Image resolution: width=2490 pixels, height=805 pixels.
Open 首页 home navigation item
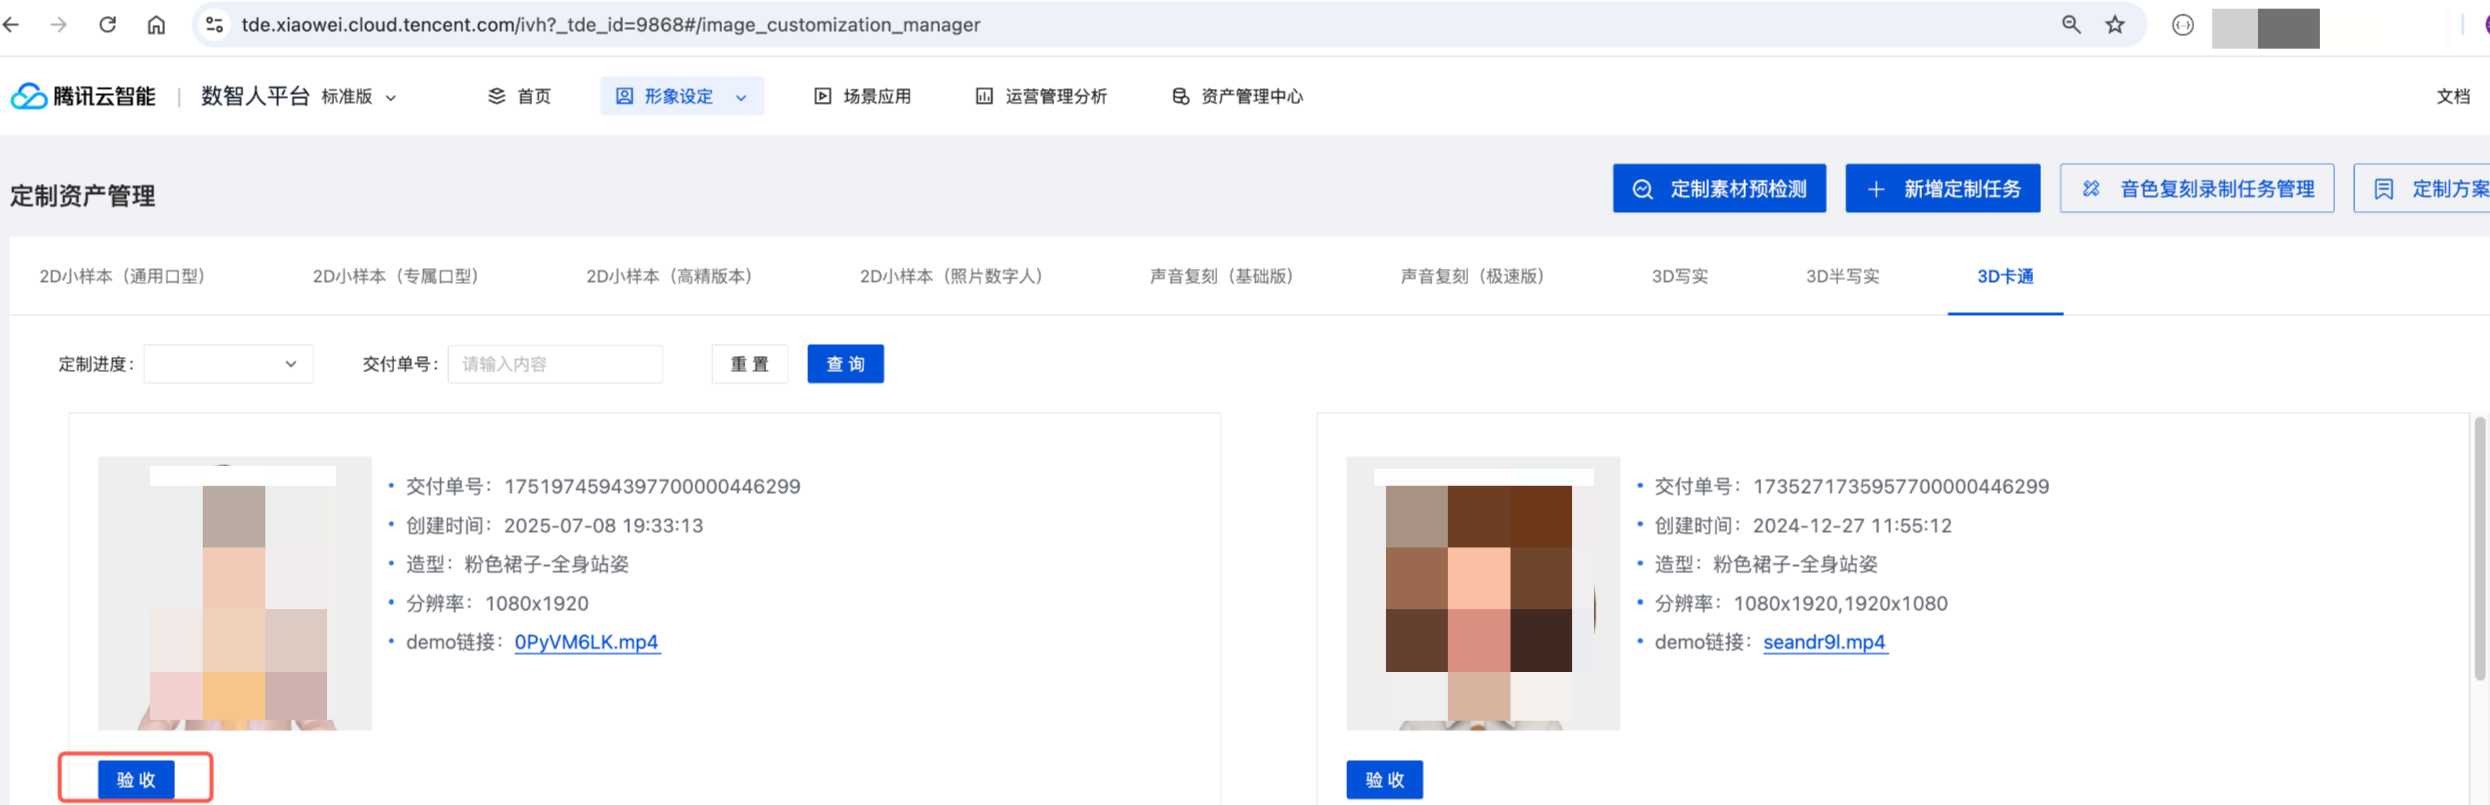pyautogui.click(x=519, y=96)
